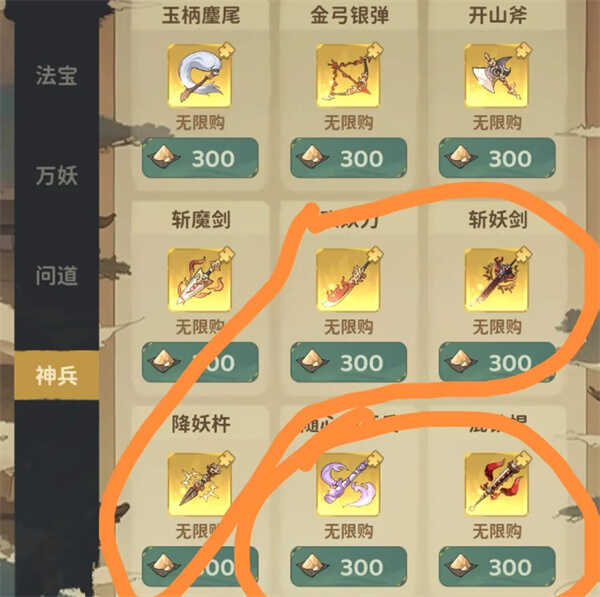Buy 金弓银弹 with the 300 button
The height and width of the screenshot is (597, 600).
[x=349, y=158]
